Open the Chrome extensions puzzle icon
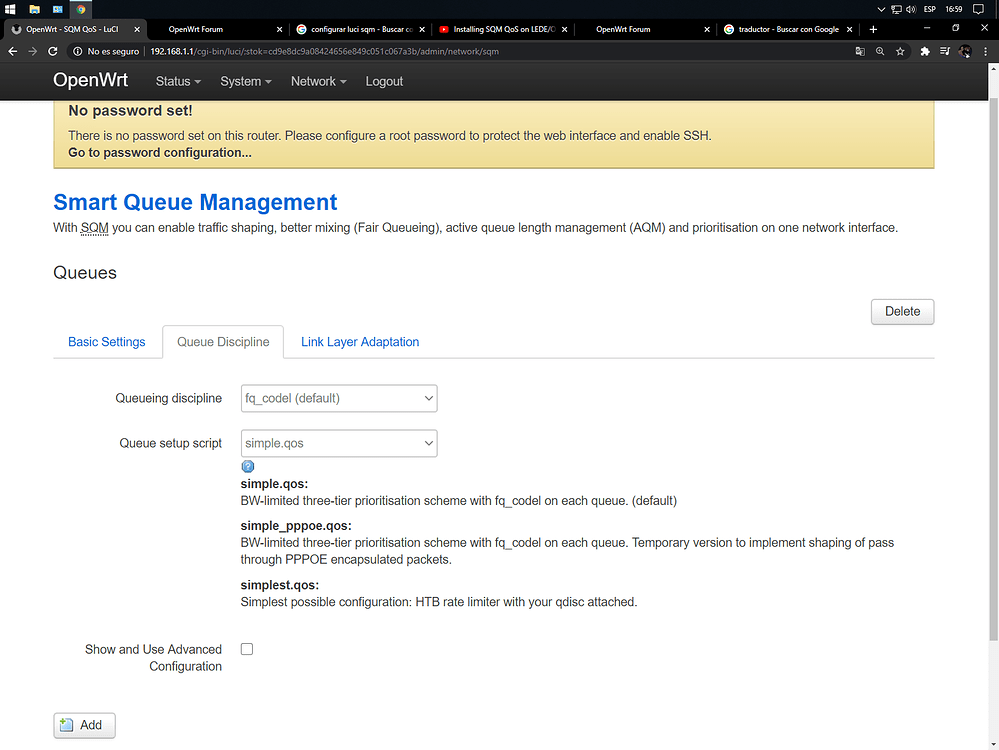Image resolution: width=999 pixels, height=750 pixels. (x=924, y=51)
